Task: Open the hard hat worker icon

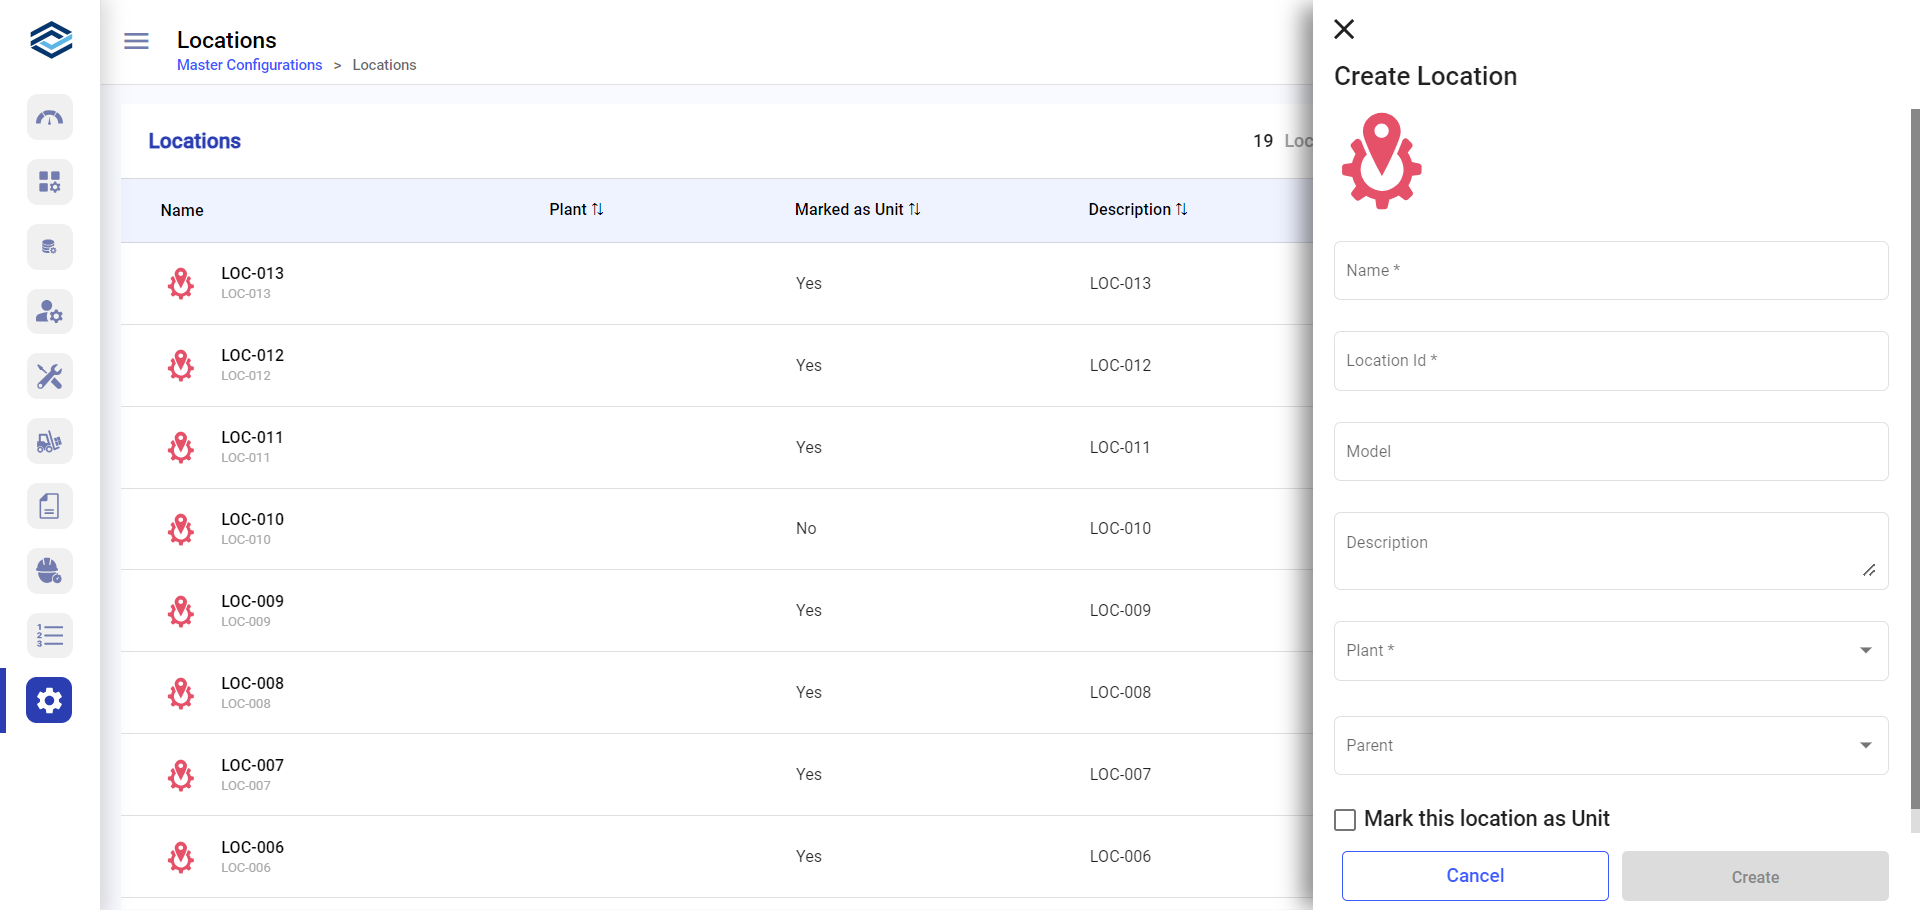Action: coord(49,571)
